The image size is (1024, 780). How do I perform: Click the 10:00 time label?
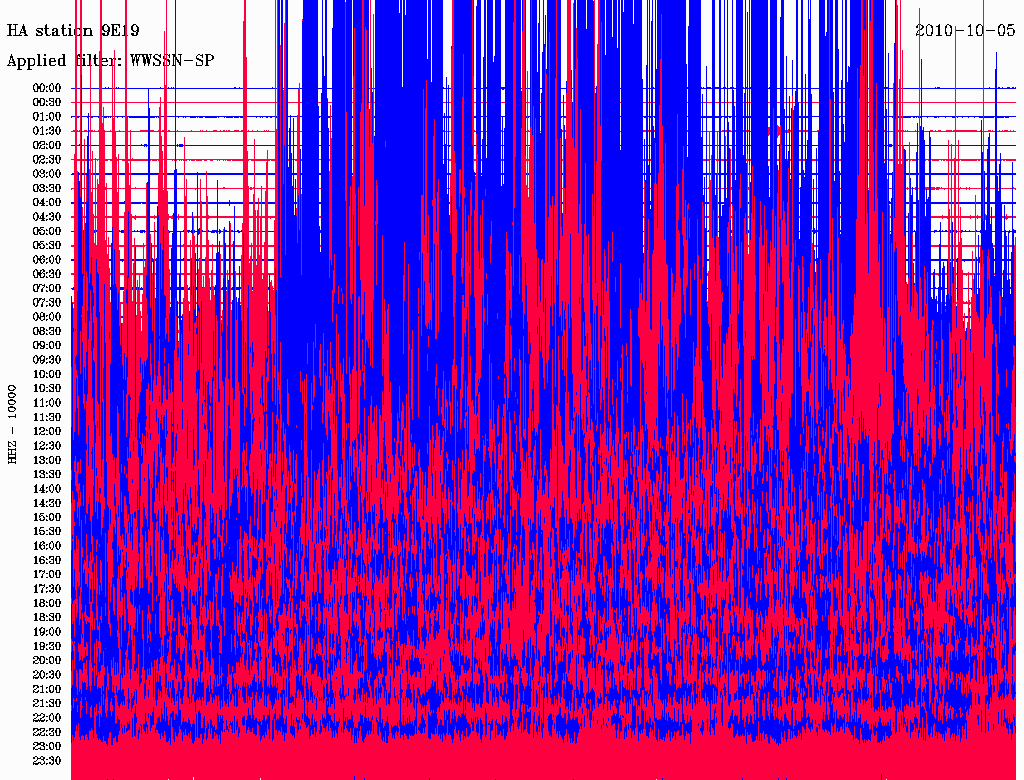click(47, 374)
